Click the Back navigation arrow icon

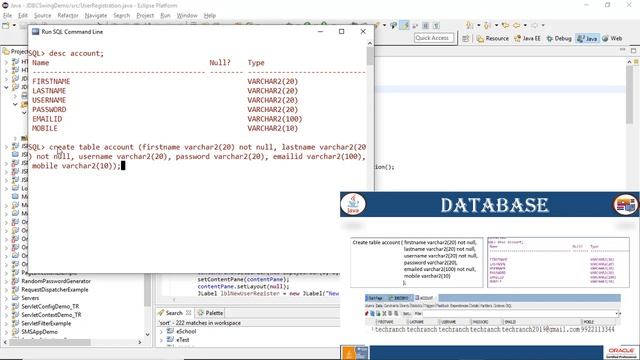[x=517, y=25]
